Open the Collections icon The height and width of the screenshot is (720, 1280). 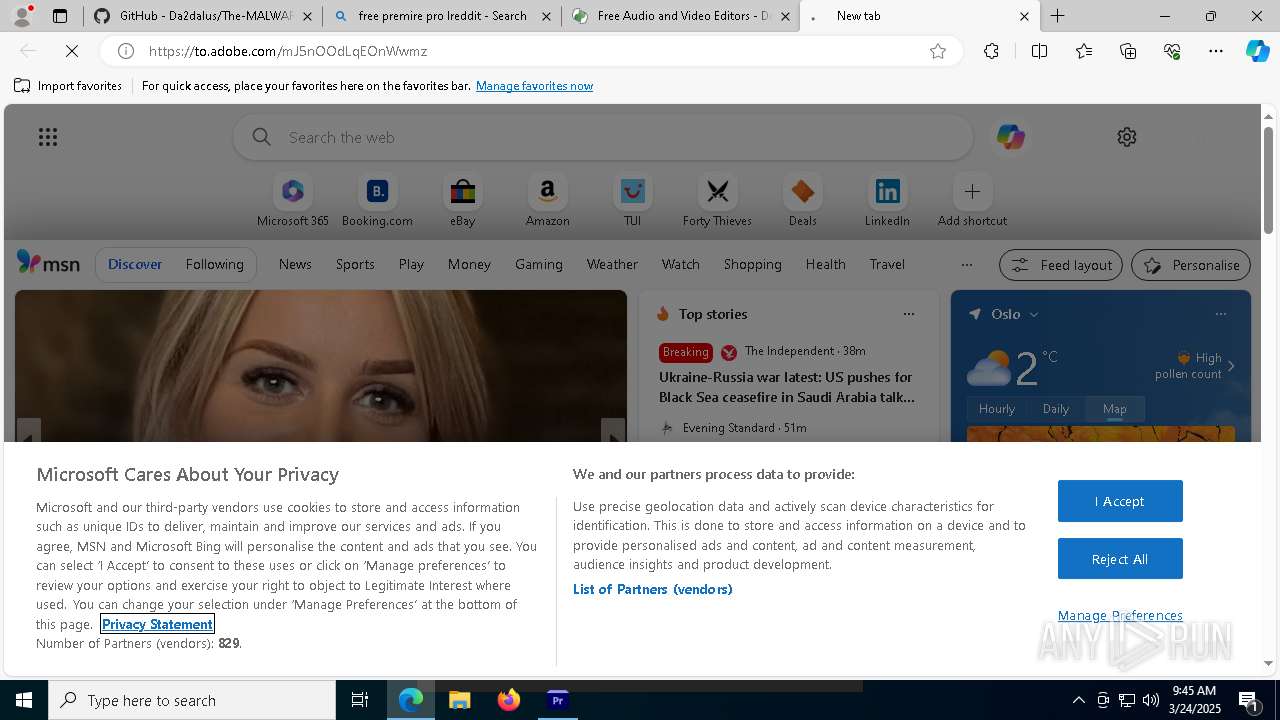[1128, 51]
